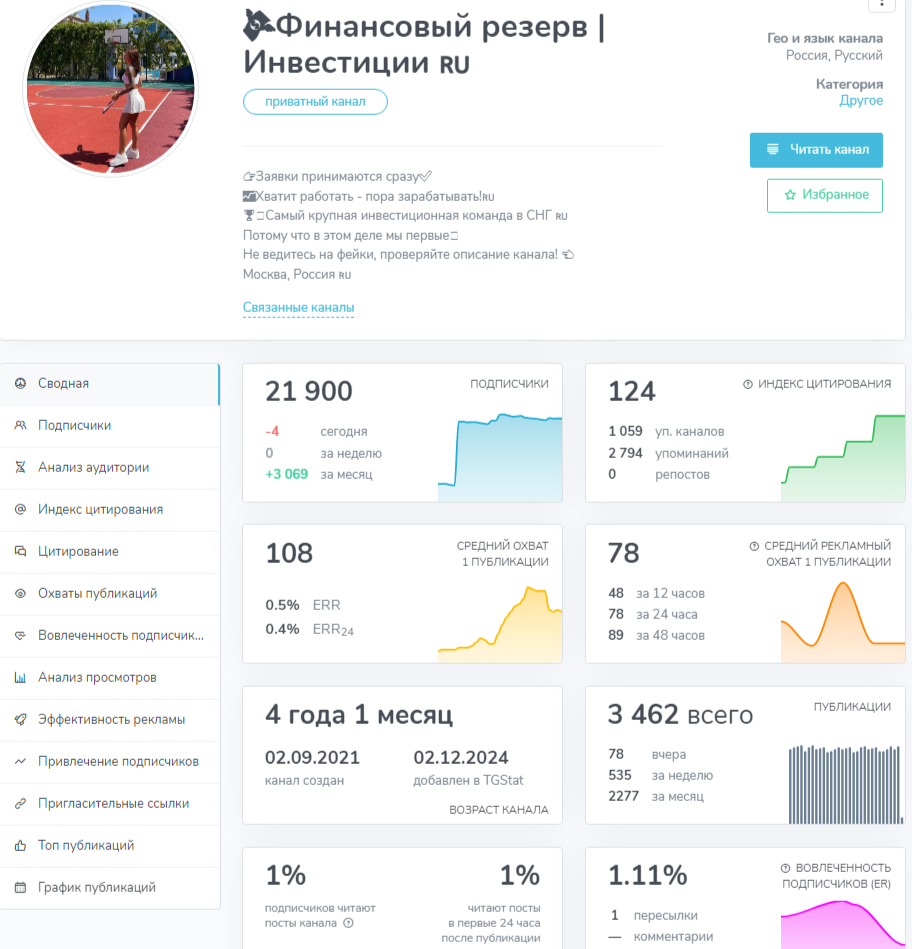912x949 pixels.
Task: Click the average reach yellow chart
Action: click(500, 624)
